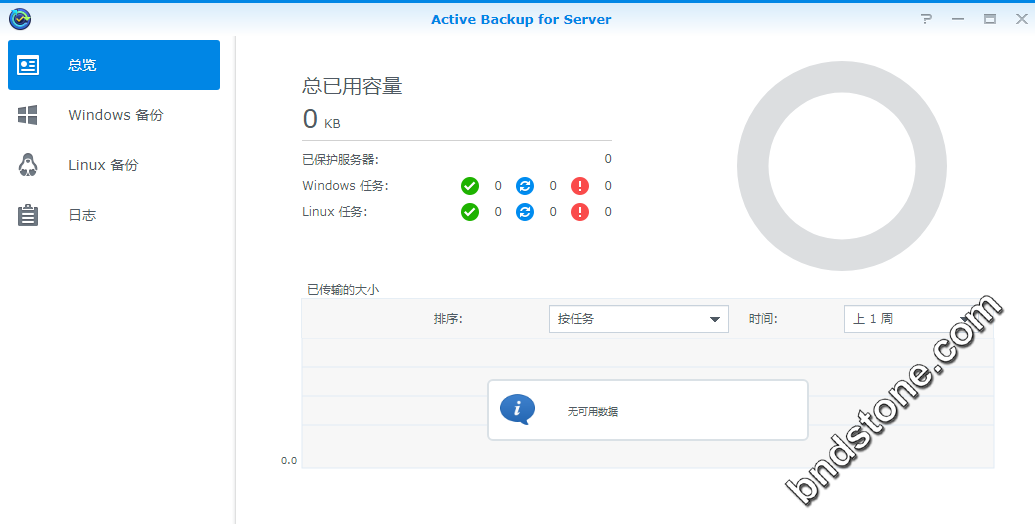Click green success icon in Windows 任务 row
The width and height of the screenshot is (1035, 524).
click(470, 186)
